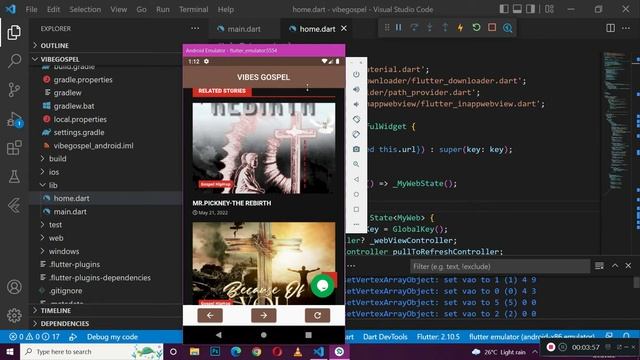Viewport: 640px width, 360px height.
Task: Click Step Out in debug toolbar
Action: point(445,27)
